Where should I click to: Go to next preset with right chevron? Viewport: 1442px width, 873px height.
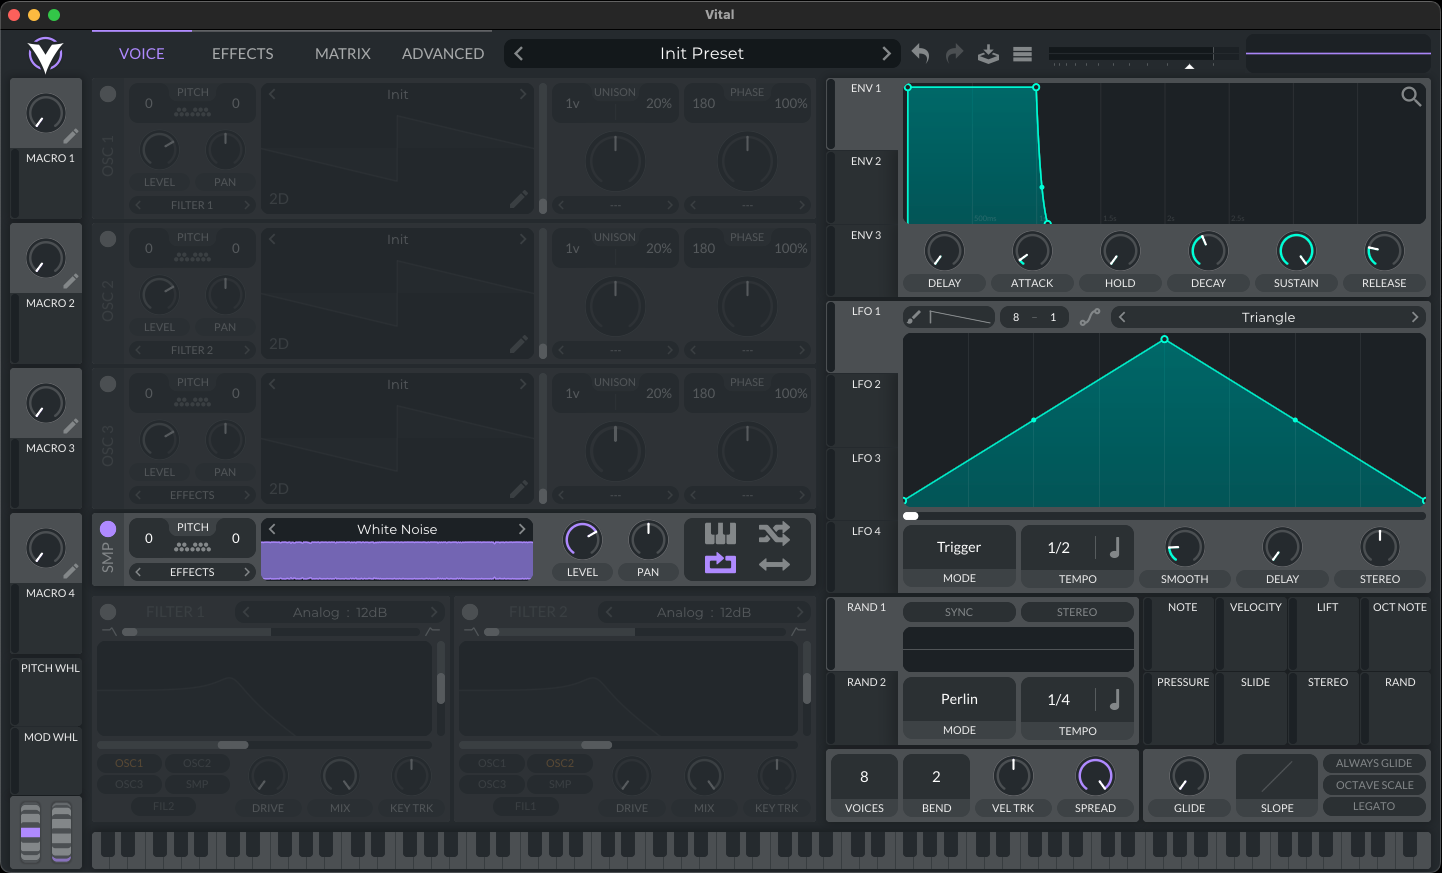pyautogui.click(x=886, y=54)
